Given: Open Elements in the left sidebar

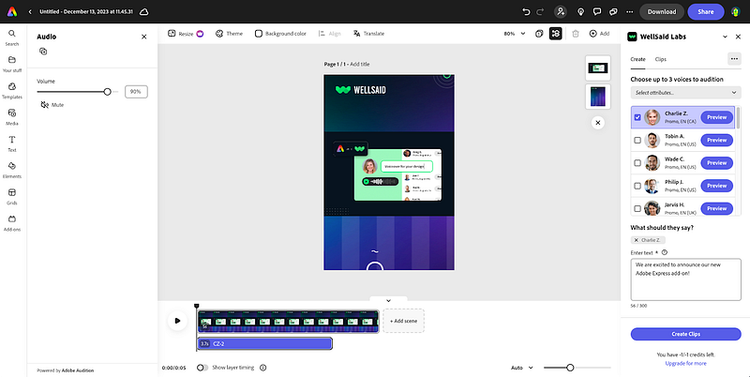Looking at the screenshot, I should tap(12, 170).
